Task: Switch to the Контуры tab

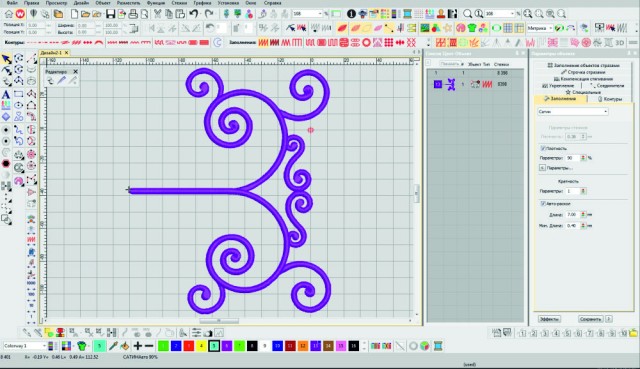Action: 610,99
